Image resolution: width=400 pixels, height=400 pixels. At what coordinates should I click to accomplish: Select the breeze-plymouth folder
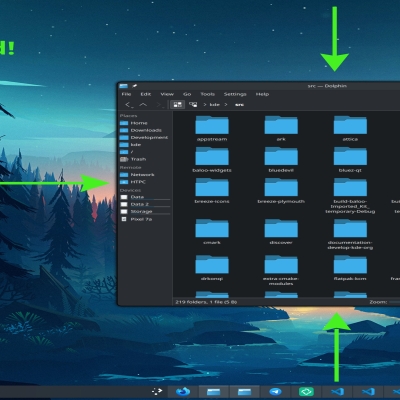pyautogui.click(x=281, y=191)
